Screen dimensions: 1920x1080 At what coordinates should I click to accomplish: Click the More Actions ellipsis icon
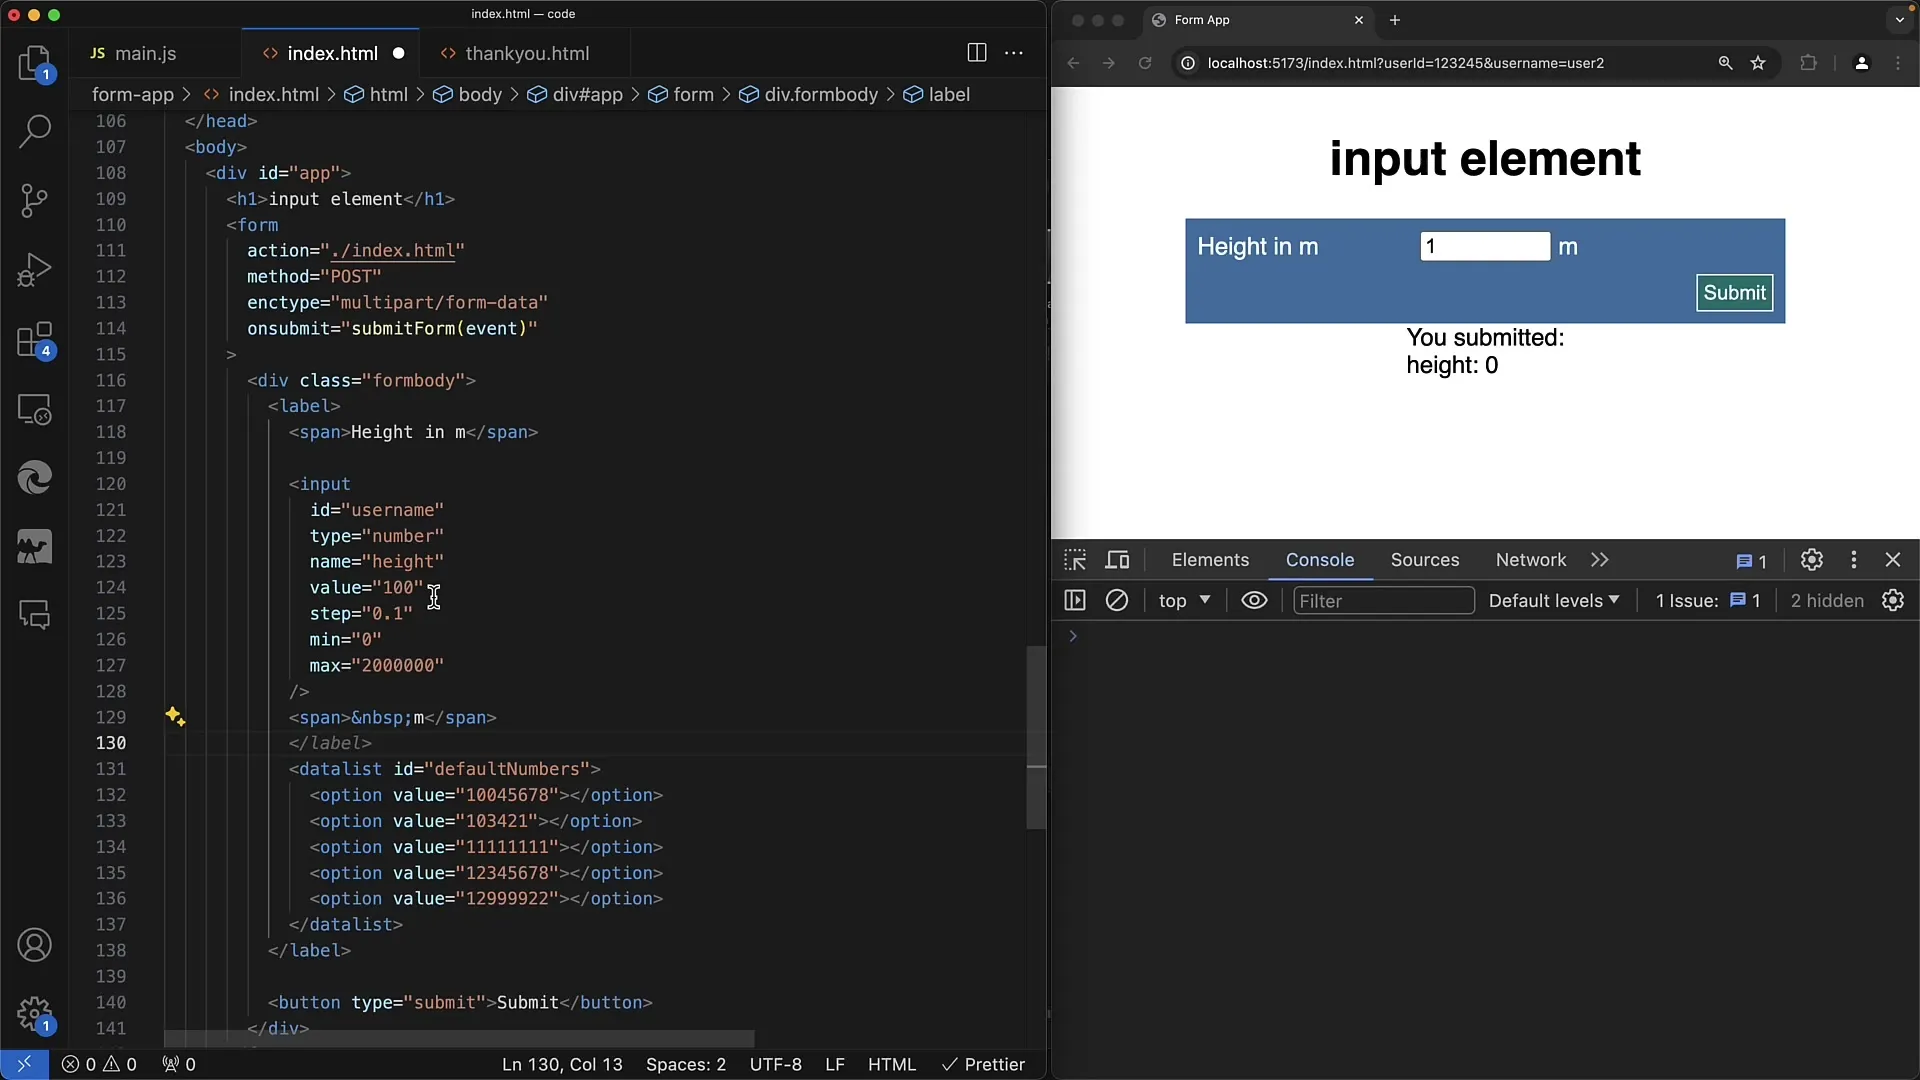click(1014, 53)
